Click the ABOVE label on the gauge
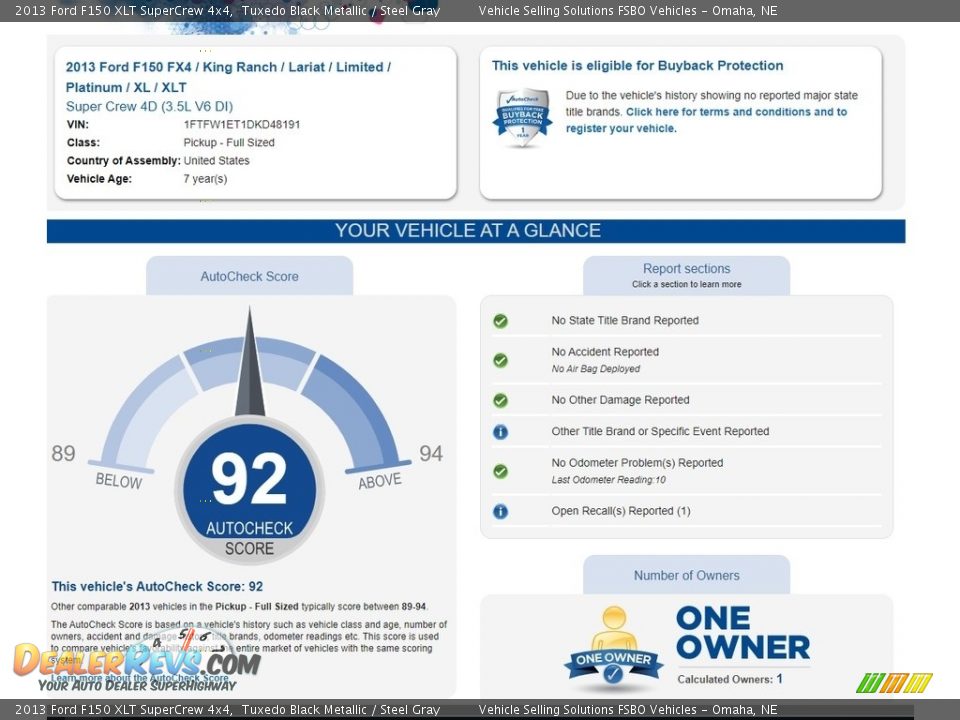This screenshot has width=960, height=720. pos(380,481)
